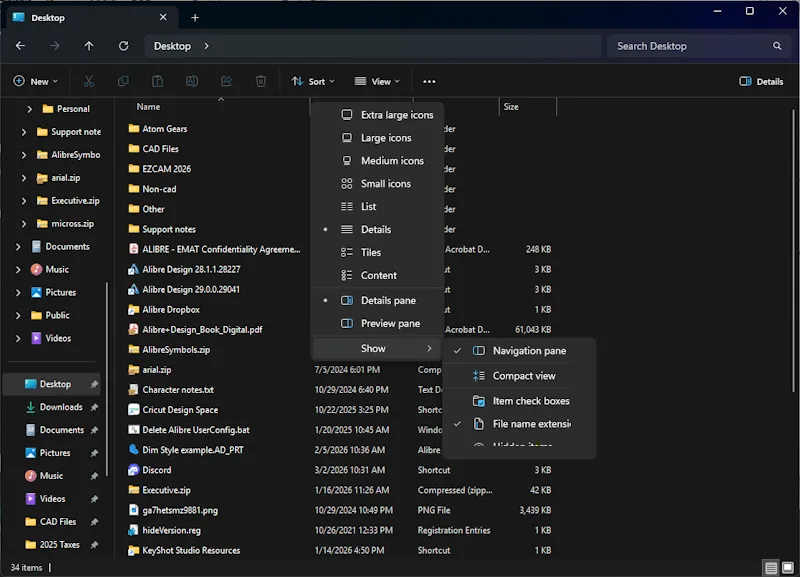This screenshot has width=800, height=577.
Task: Click the file list vertical scrollbar
Action: [x=793, y=250]
